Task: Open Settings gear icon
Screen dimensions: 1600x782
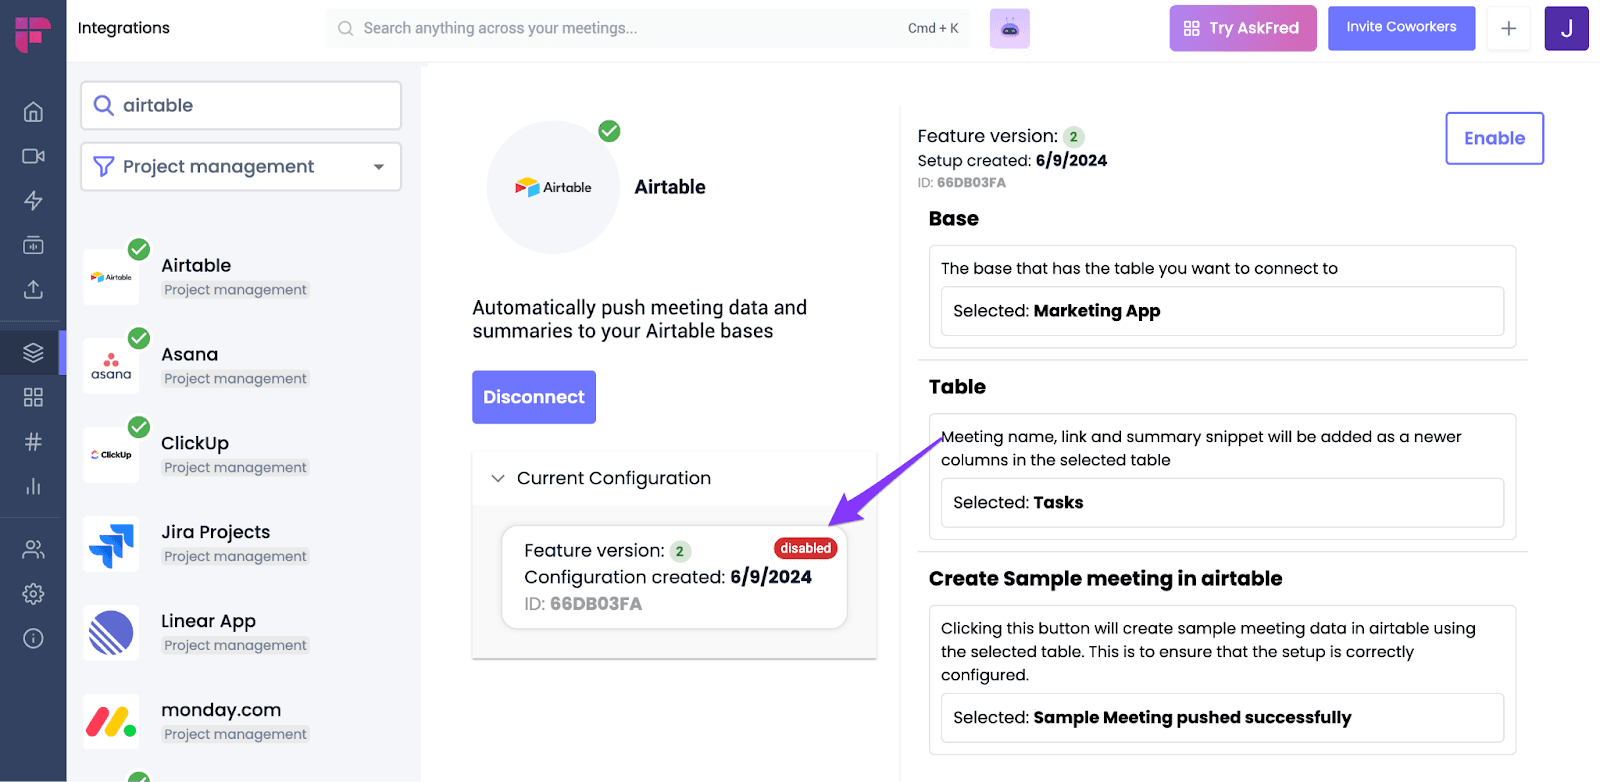Action: pos(33,594)
